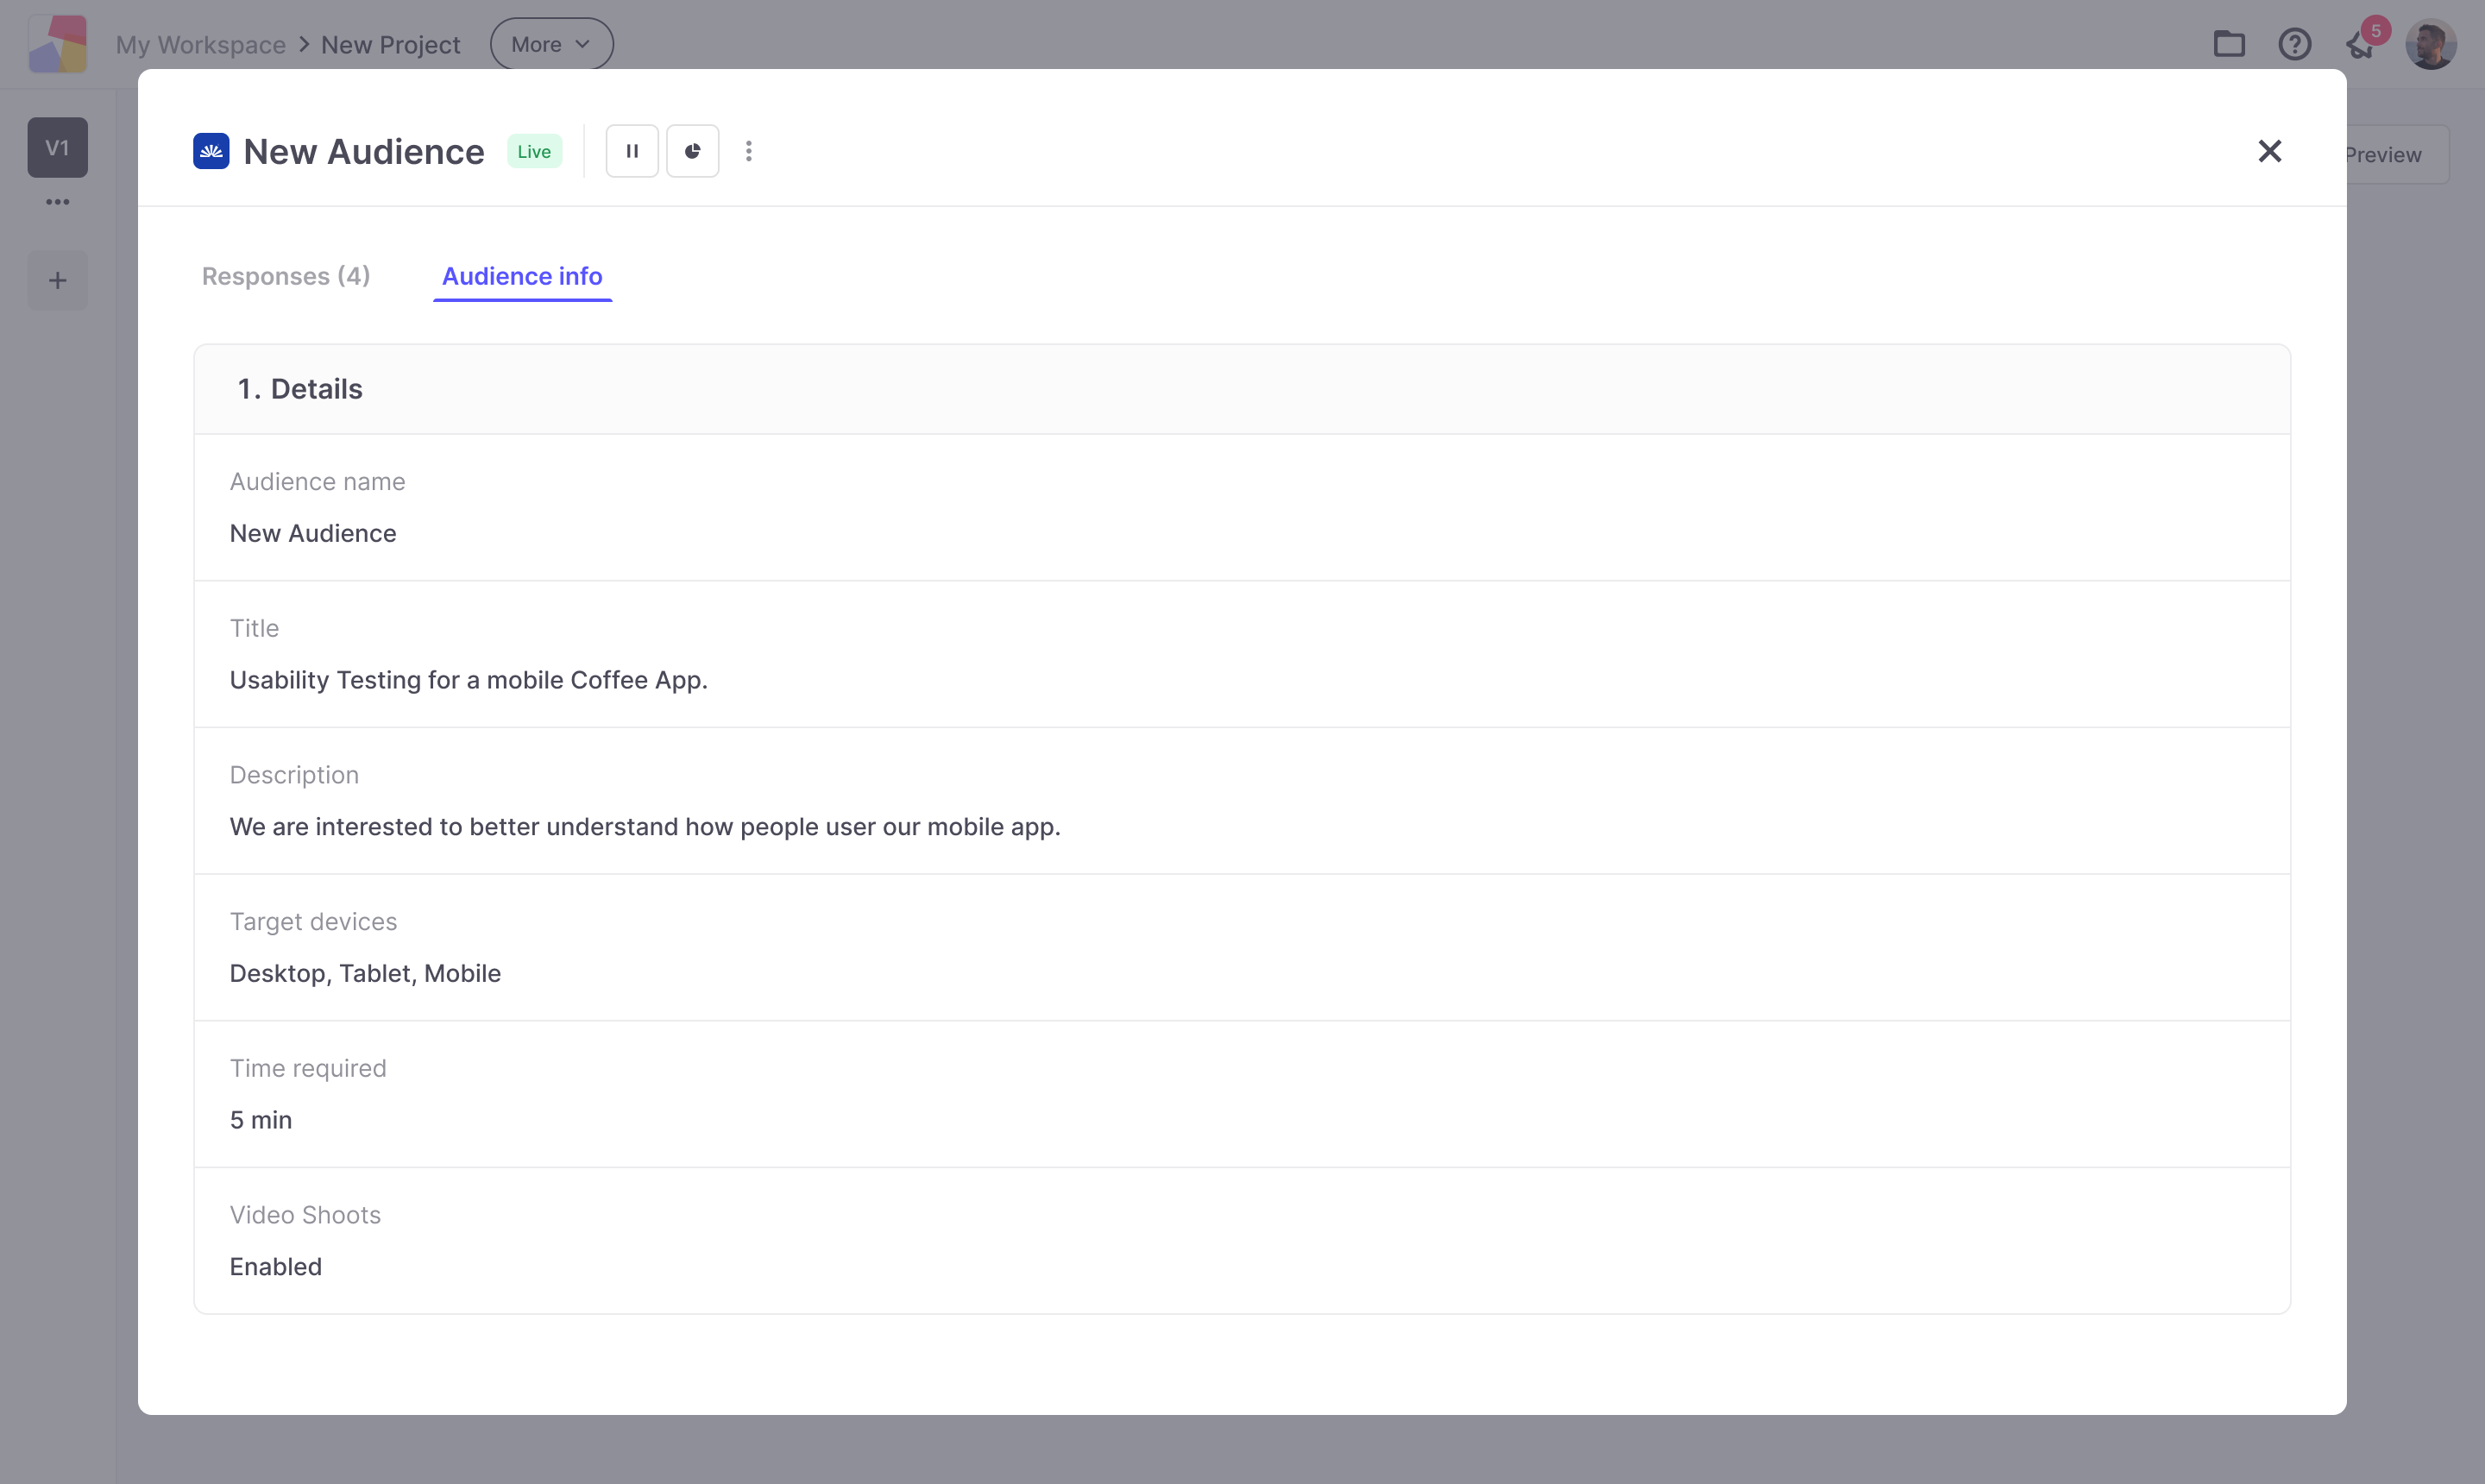Click the description text about mobile app
Screen dimensions: 2485x1484
pyautogui.click(x=645, y=827)
